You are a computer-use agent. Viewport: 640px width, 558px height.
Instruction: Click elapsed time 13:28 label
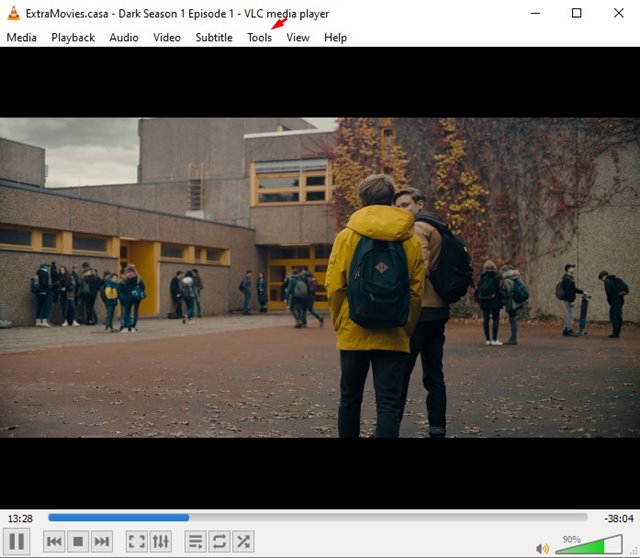pyautogui.click(x=20, y=519)
